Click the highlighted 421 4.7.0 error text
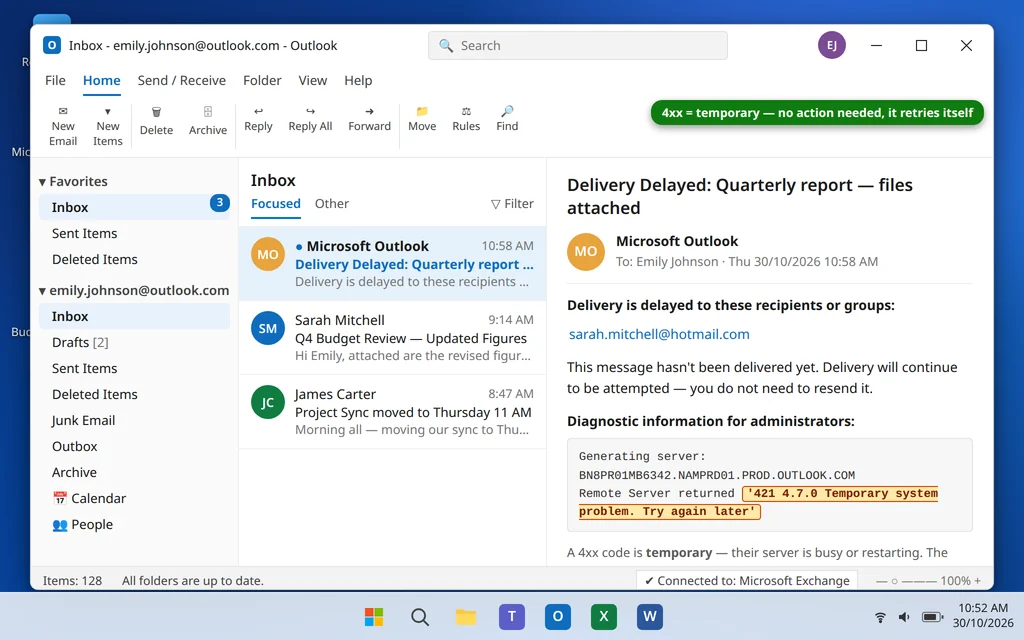The height and width of the screenshot is (640, 1024). click(758, 502)
